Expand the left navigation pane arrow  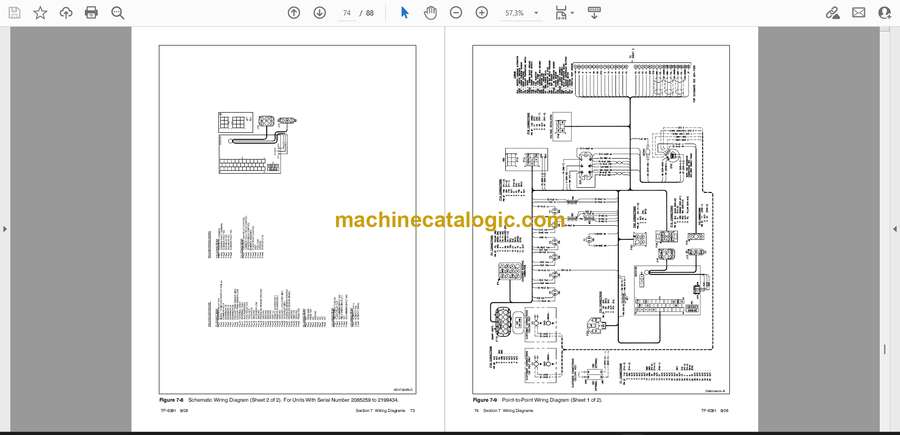coord(5,229)
